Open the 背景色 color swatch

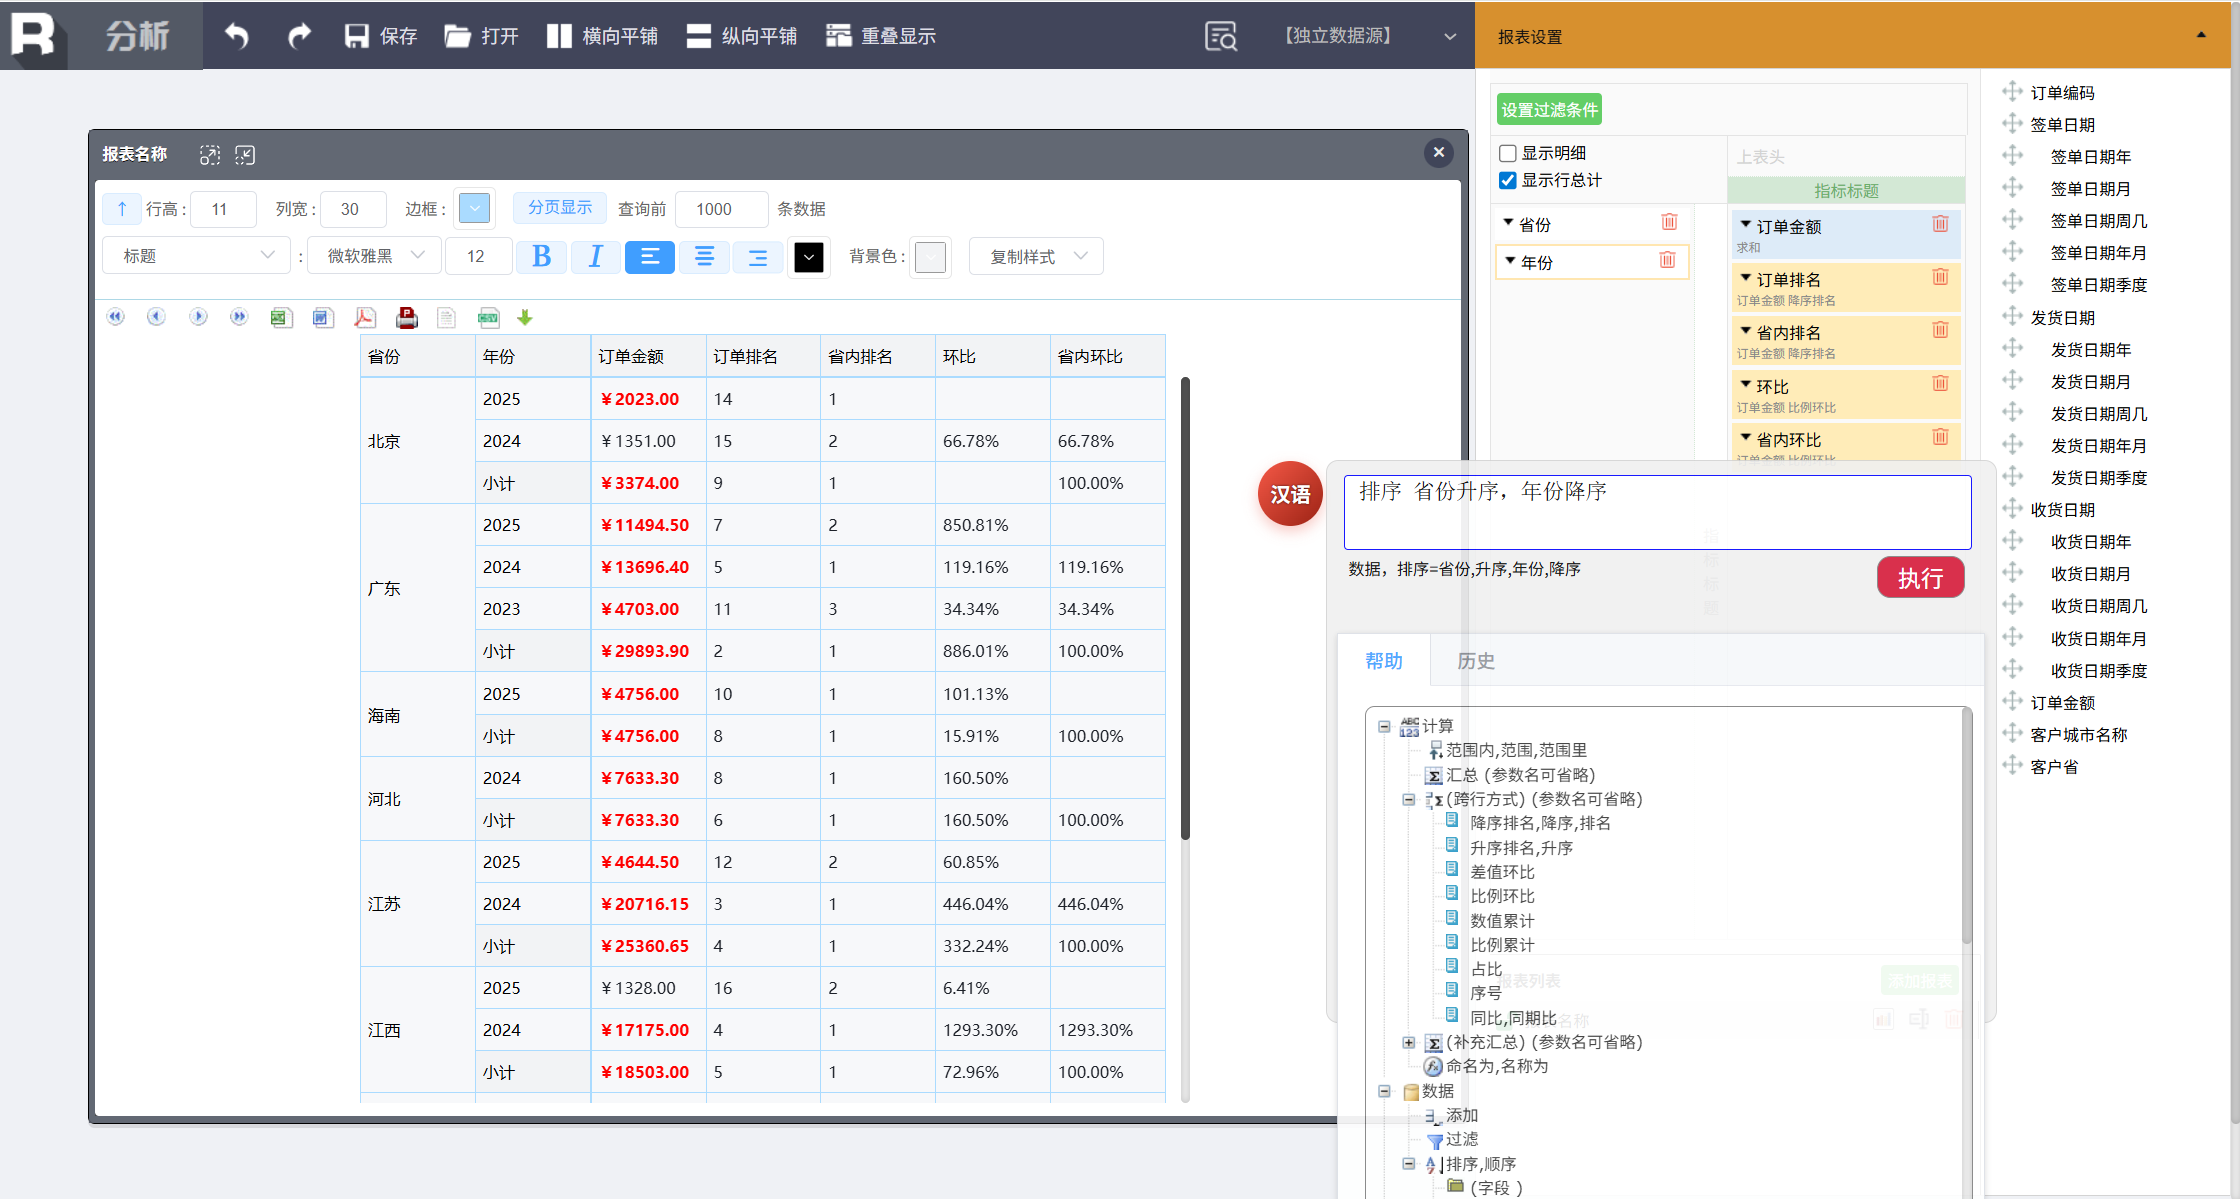(930, 257)
